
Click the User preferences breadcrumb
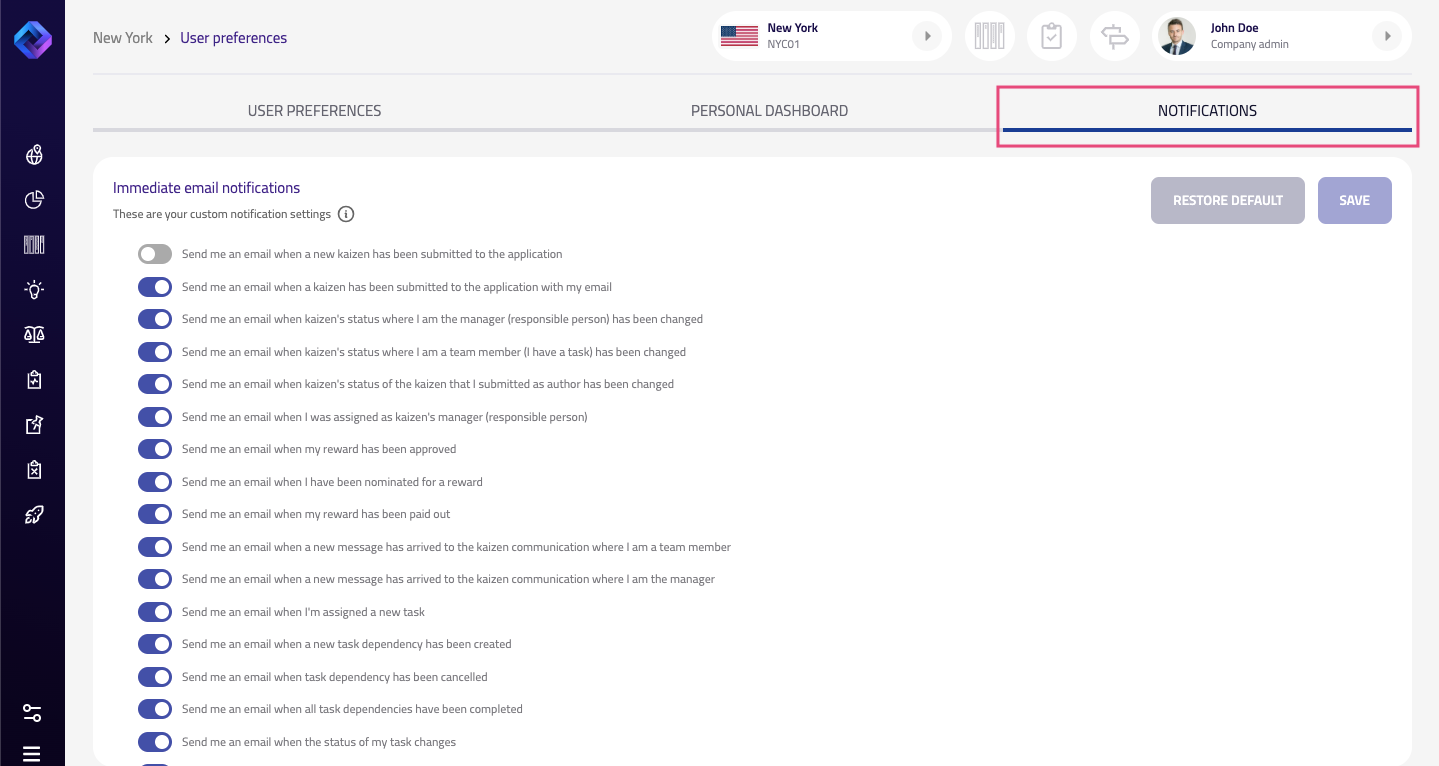click(233, 38)
